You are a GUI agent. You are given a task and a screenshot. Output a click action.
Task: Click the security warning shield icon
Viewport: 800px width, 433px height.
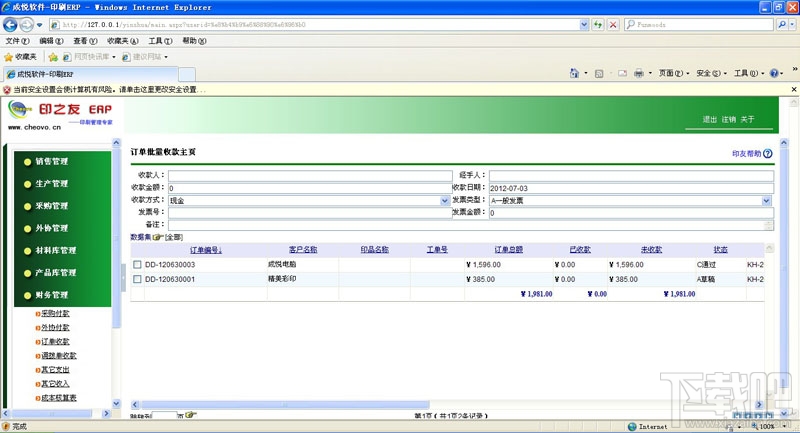[7, 90]
